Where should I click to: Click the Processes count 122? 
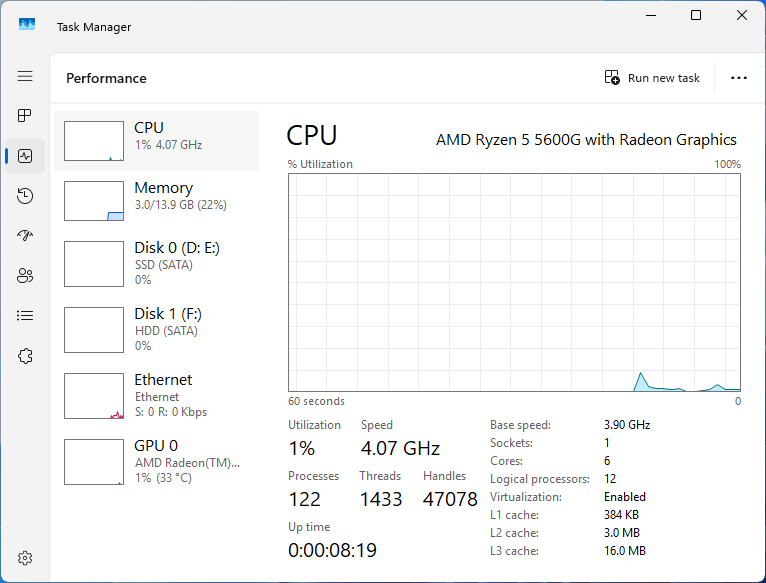(x=304, y=499)
